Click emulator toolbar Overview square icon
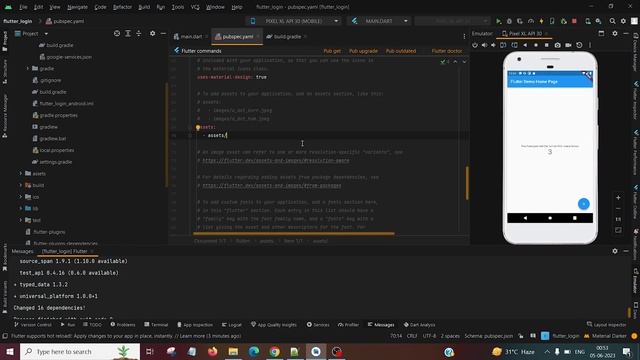 tap(547, 45)
